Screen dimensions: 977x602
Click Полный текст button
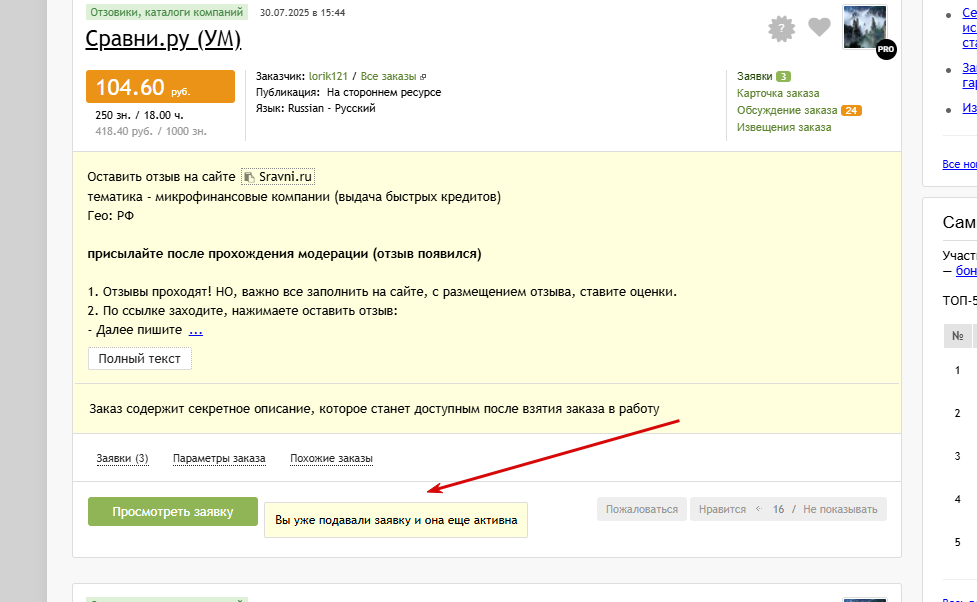pyautogui.click(x=140, y=358)
